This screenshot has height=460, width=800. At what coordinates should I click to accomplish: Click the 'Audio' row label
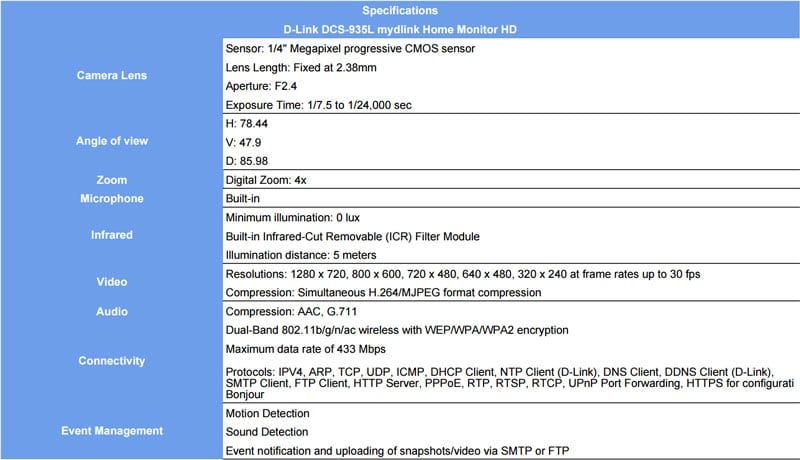pos(112,312)
